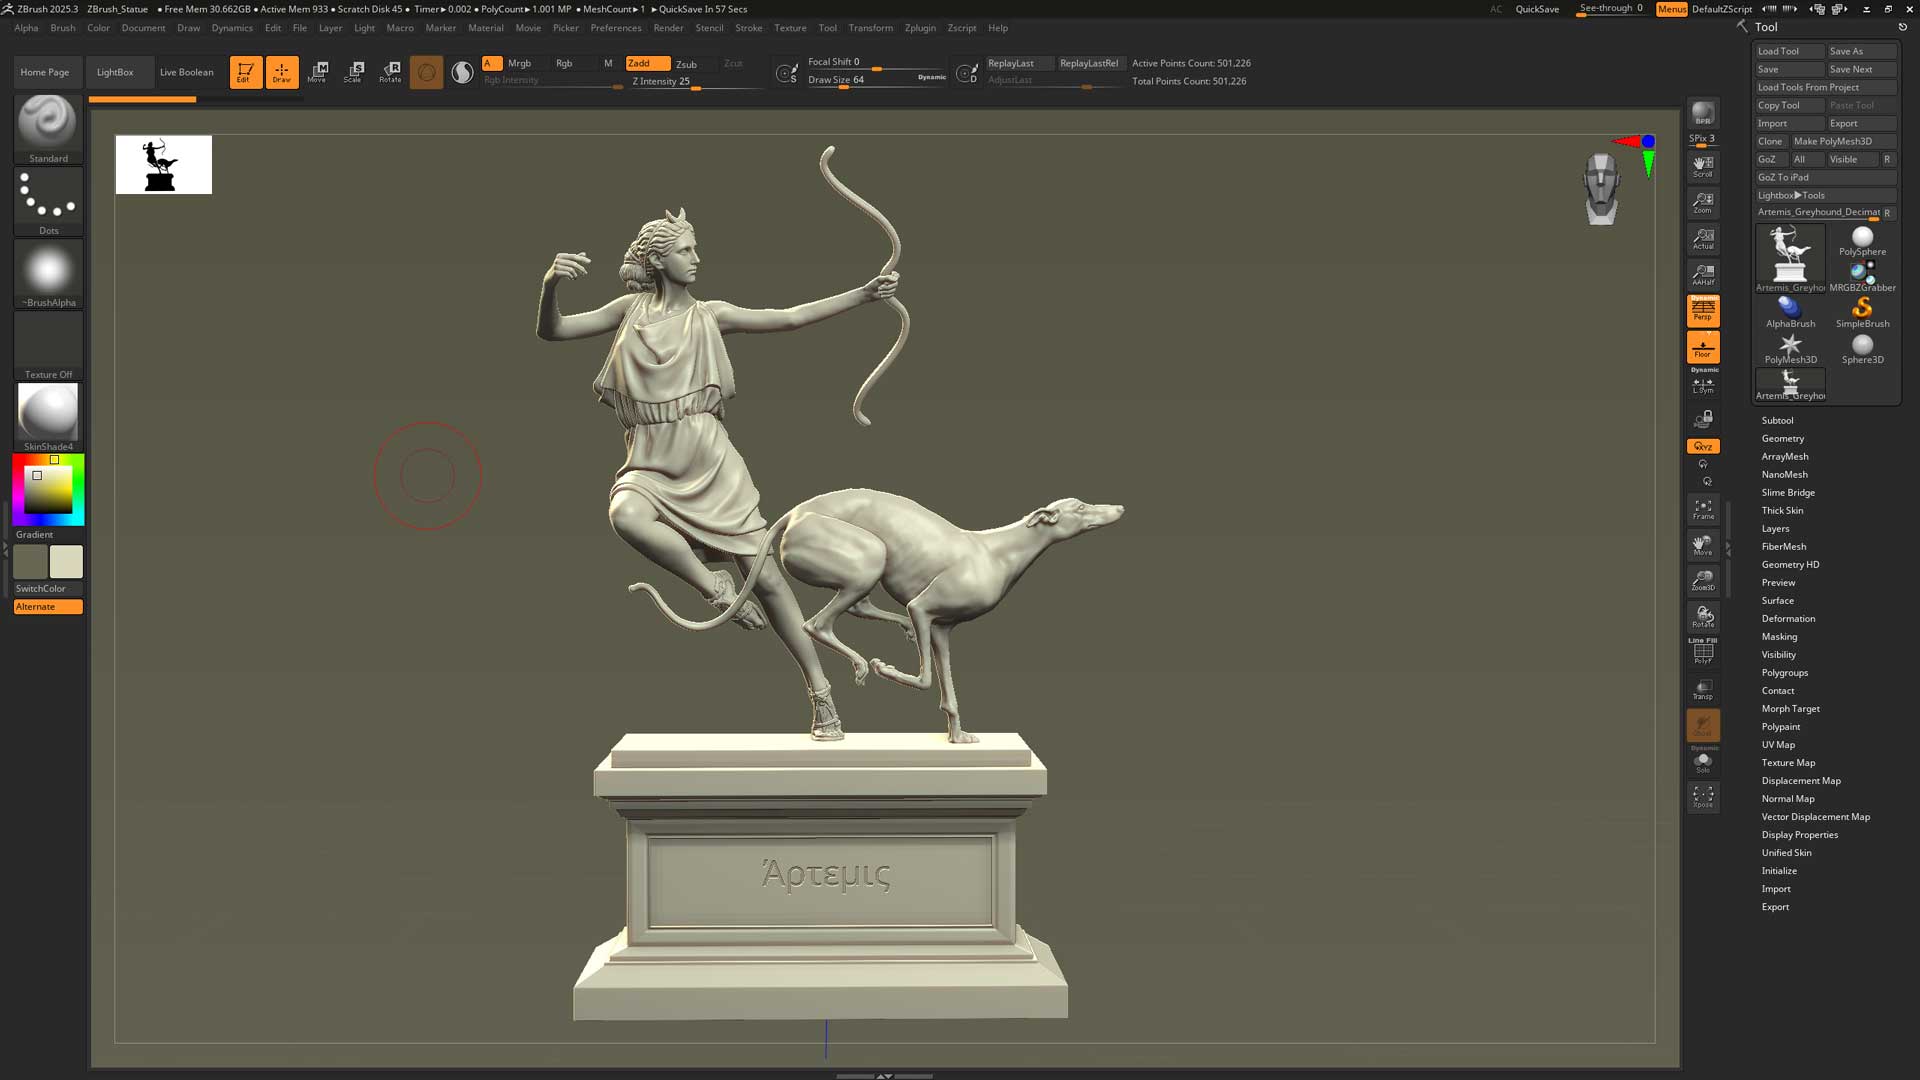This screenshot has width=1920, height=1080.
Task: Toggle Zadd sculpting mode
Action: [x=647, y=62]
